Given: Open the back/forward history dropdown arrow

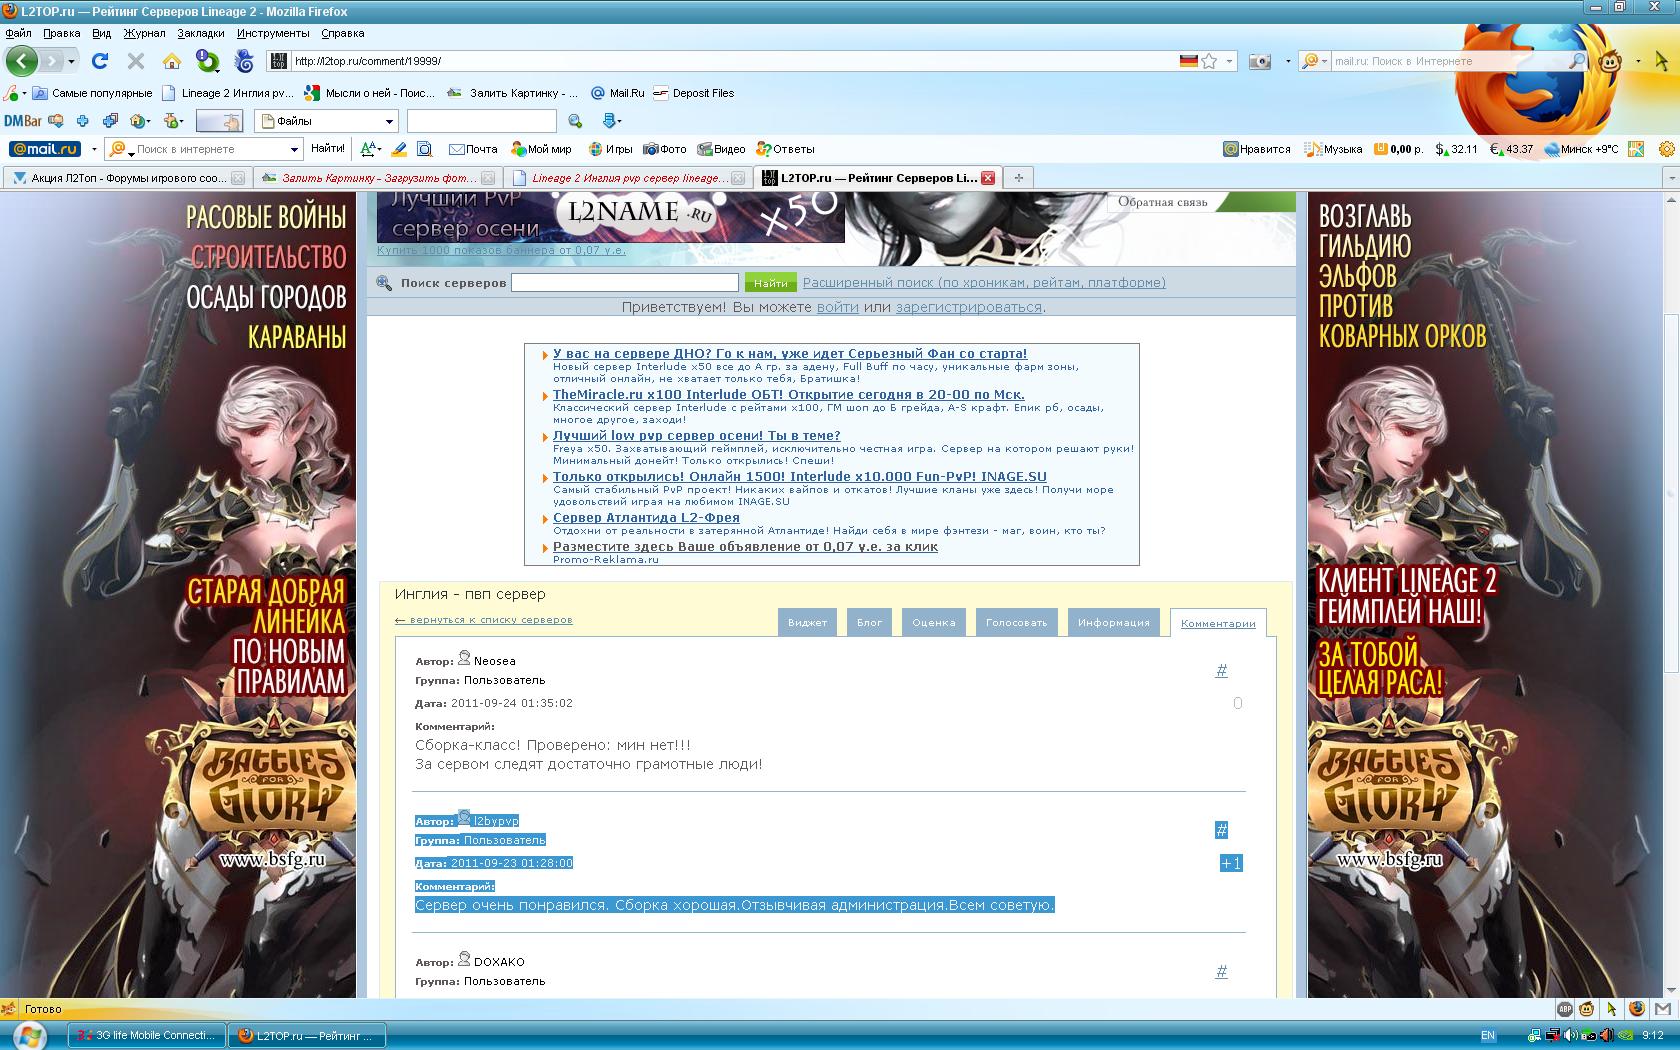Looking at the screenshot, I should coord(71,62).
